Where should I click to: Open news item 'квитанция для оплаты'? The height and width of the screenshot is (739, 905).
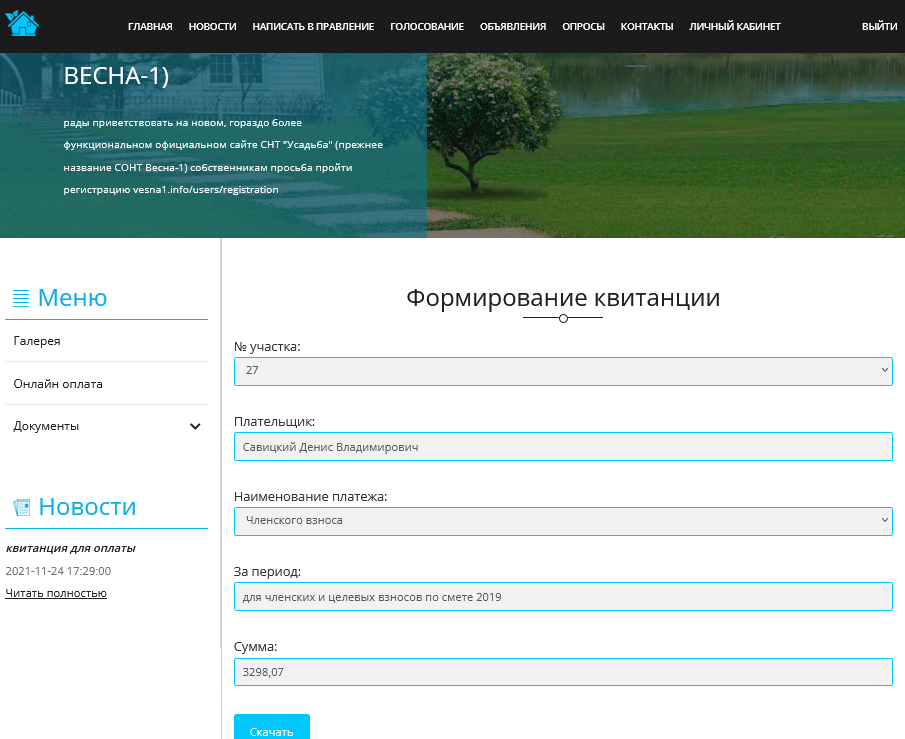[x=71, y=548]
